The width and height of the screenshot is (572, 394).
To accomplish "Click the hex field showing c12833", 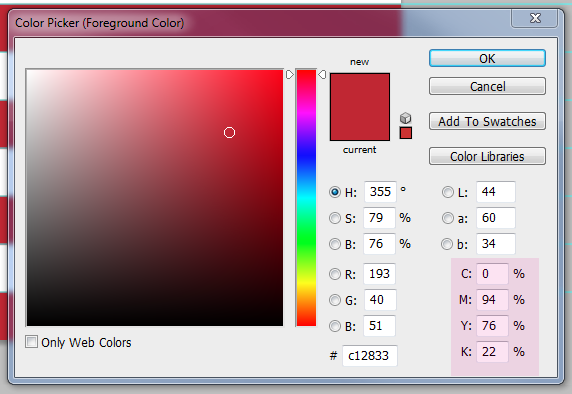I will click(x=370, y=356).
